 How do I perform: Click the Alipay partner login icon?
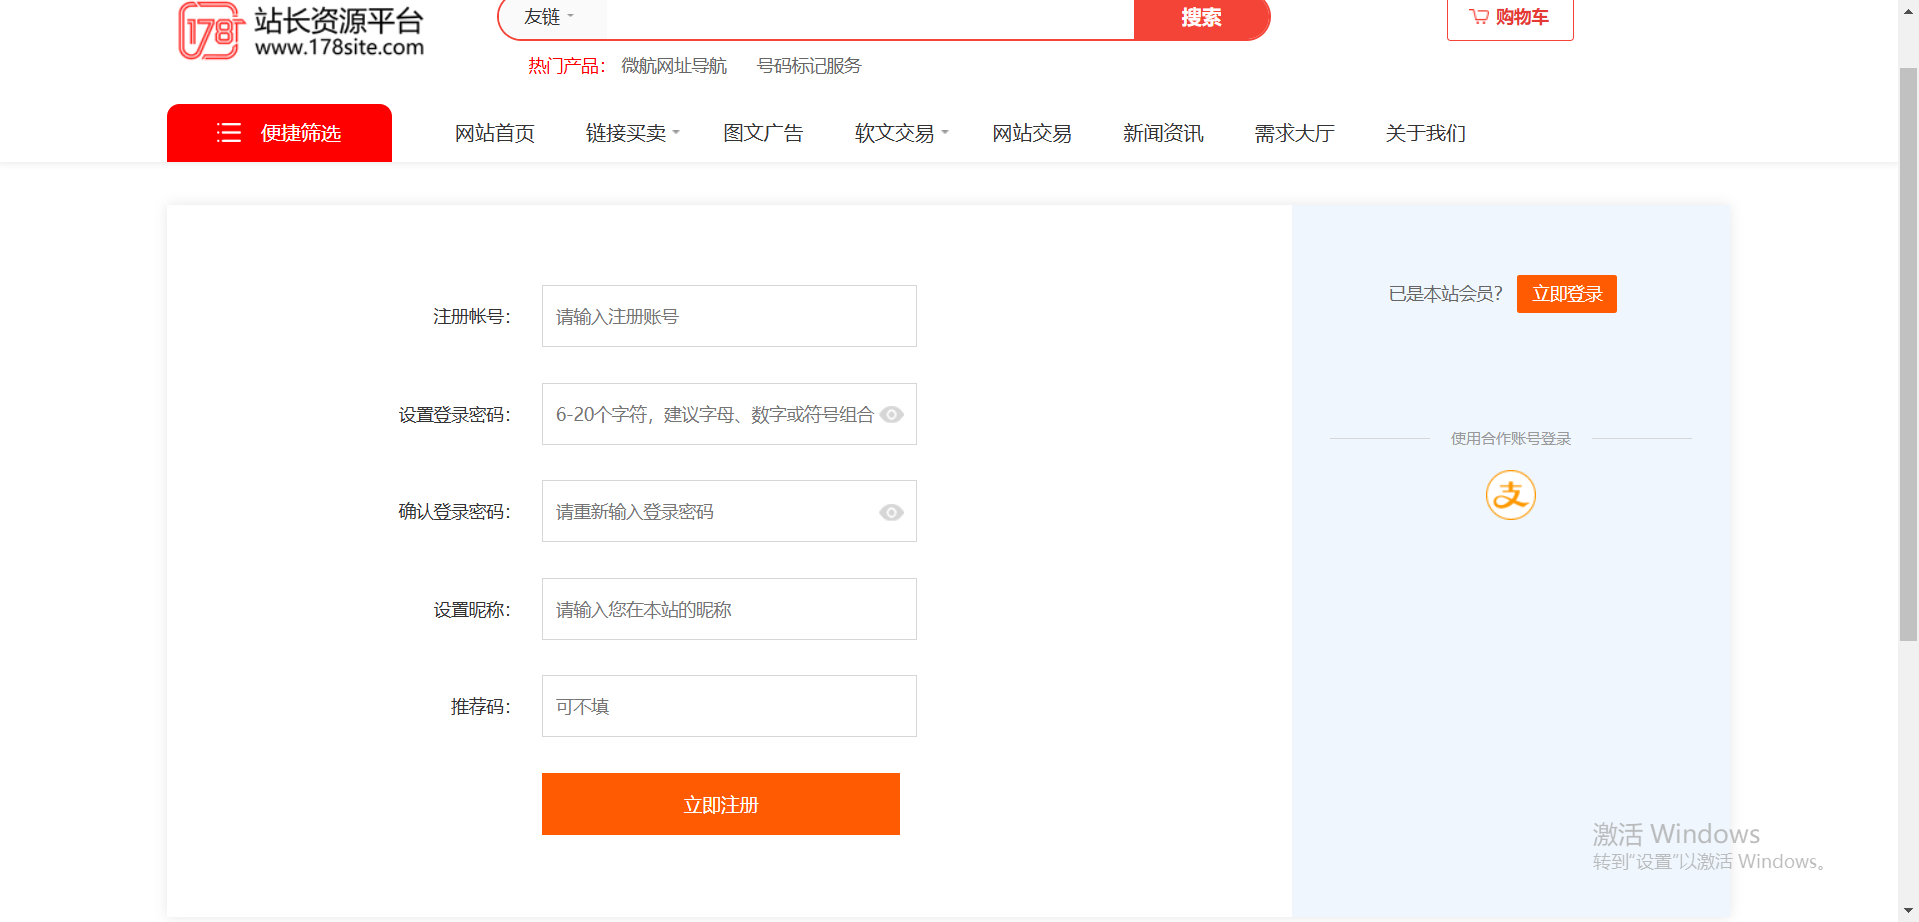coord(1510,495)
